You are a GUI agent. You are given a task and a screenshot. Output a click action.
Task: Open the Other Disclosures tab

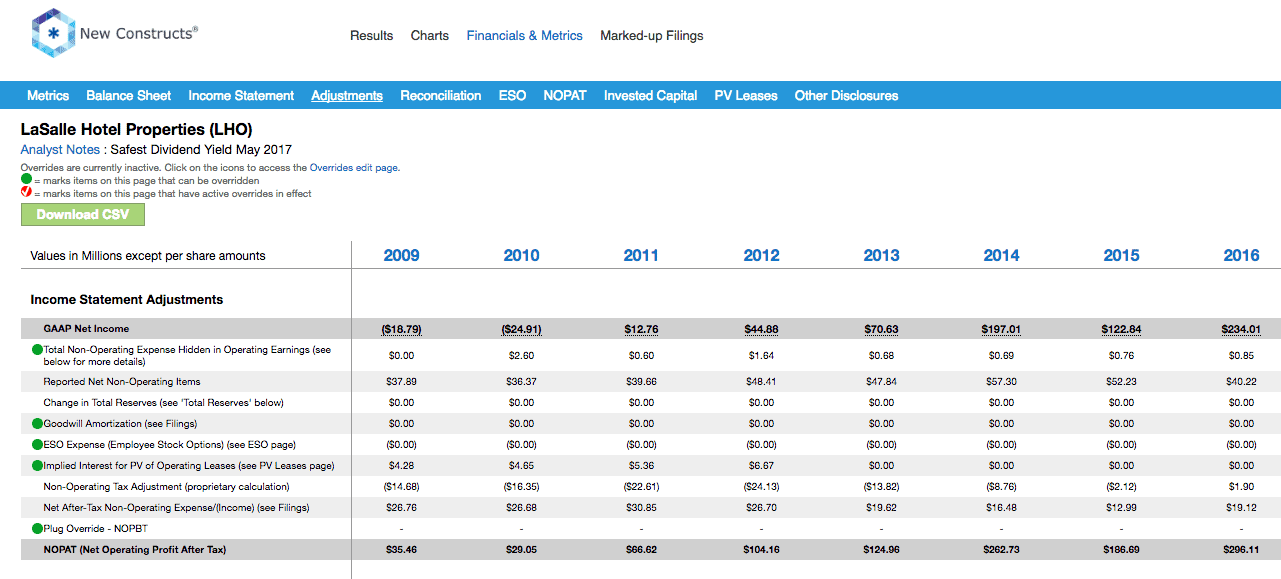pos(846,95)
